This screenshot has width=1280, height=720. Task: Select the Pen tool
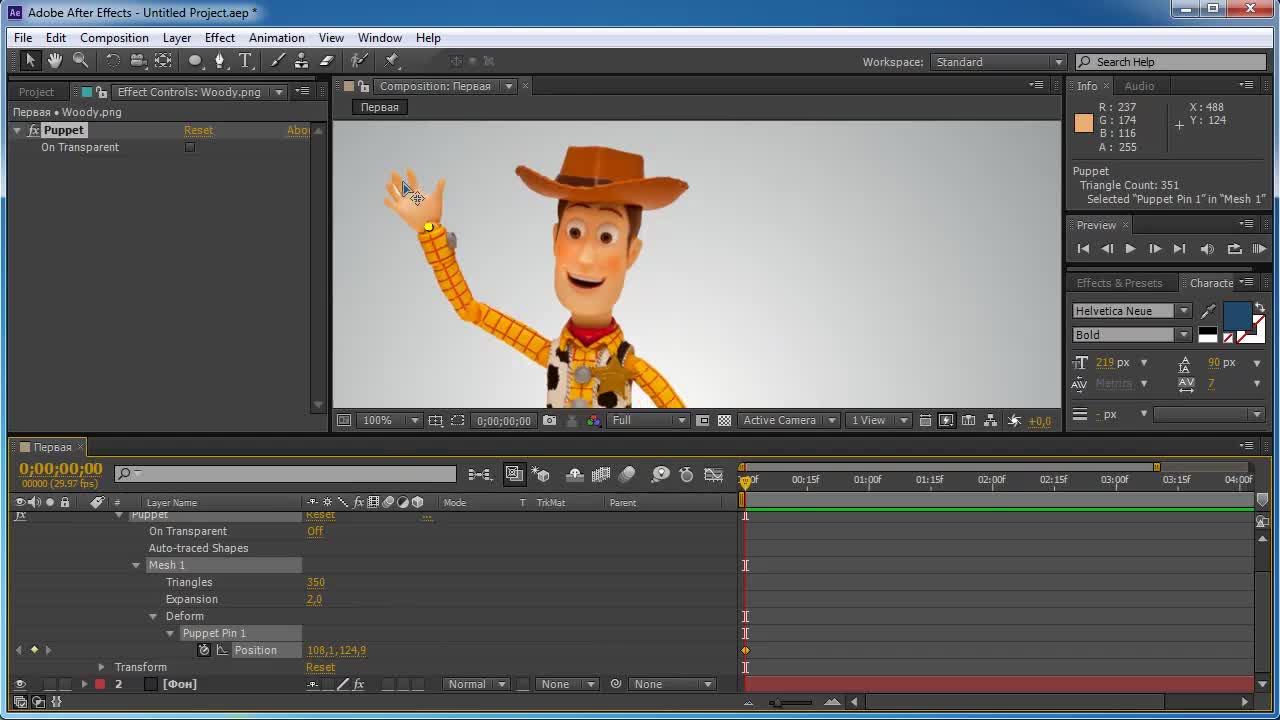pos(220,61)
